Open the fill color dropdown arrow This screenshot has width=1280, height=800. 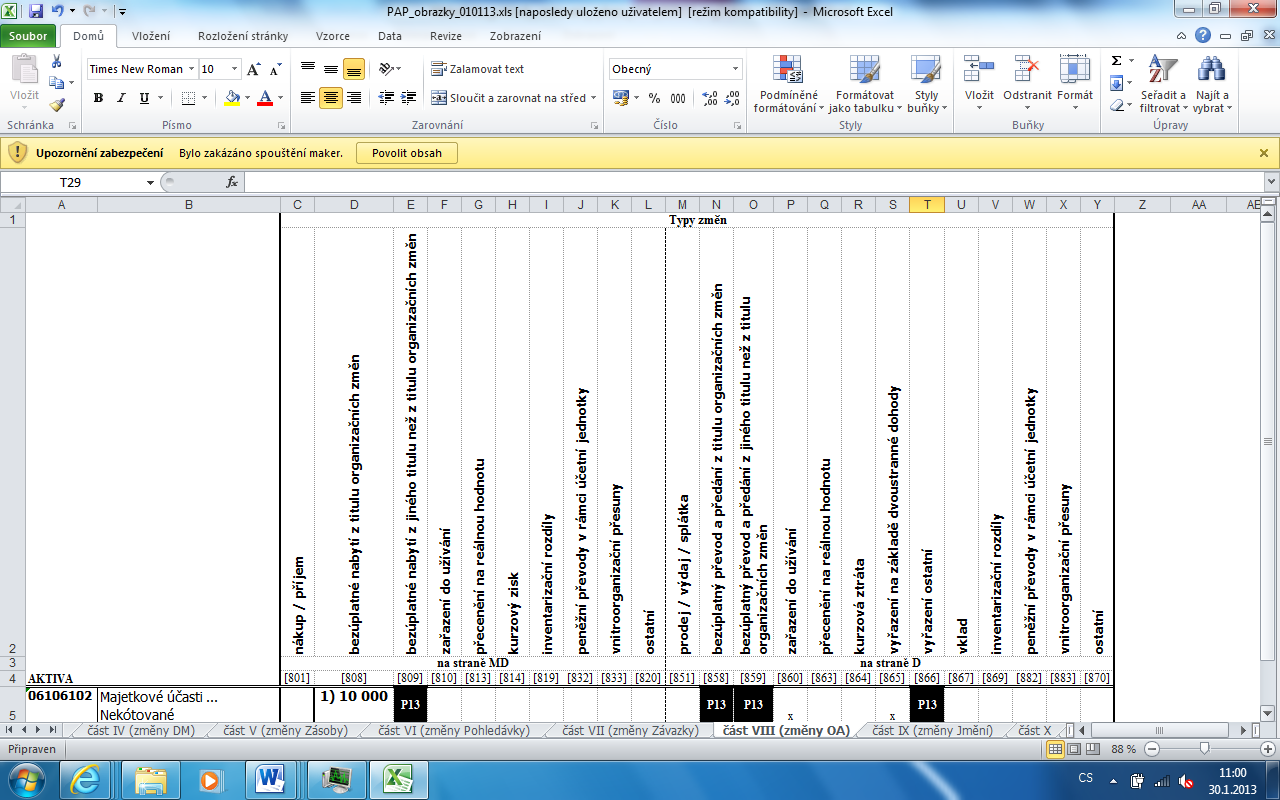pos(247,98)
